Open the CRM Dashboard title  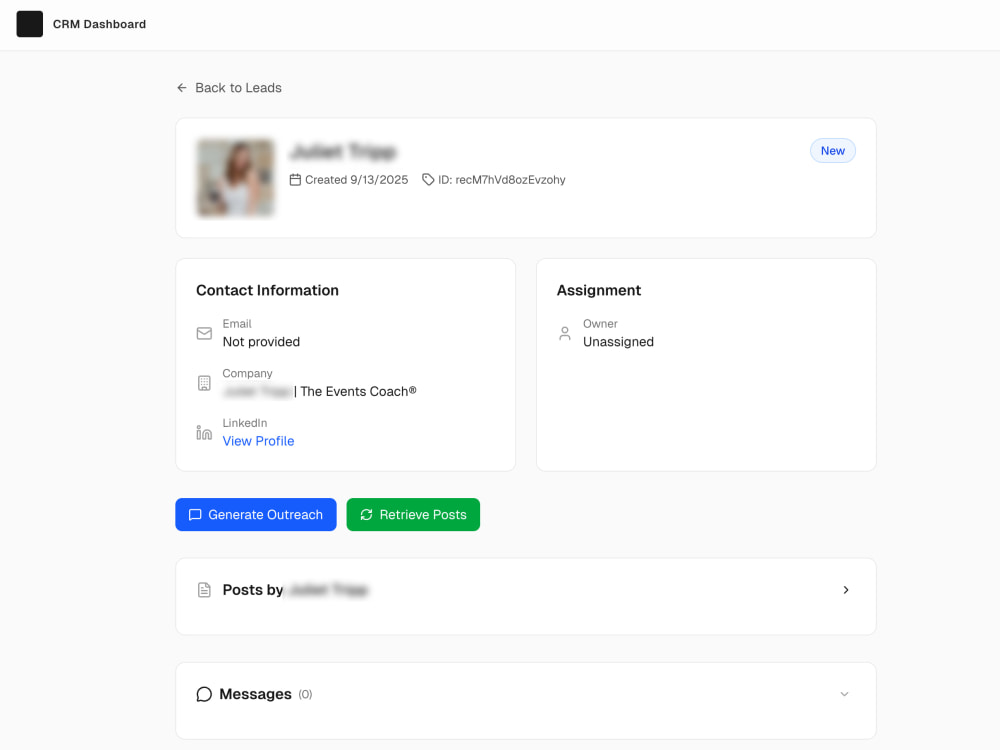click(99, 24)
